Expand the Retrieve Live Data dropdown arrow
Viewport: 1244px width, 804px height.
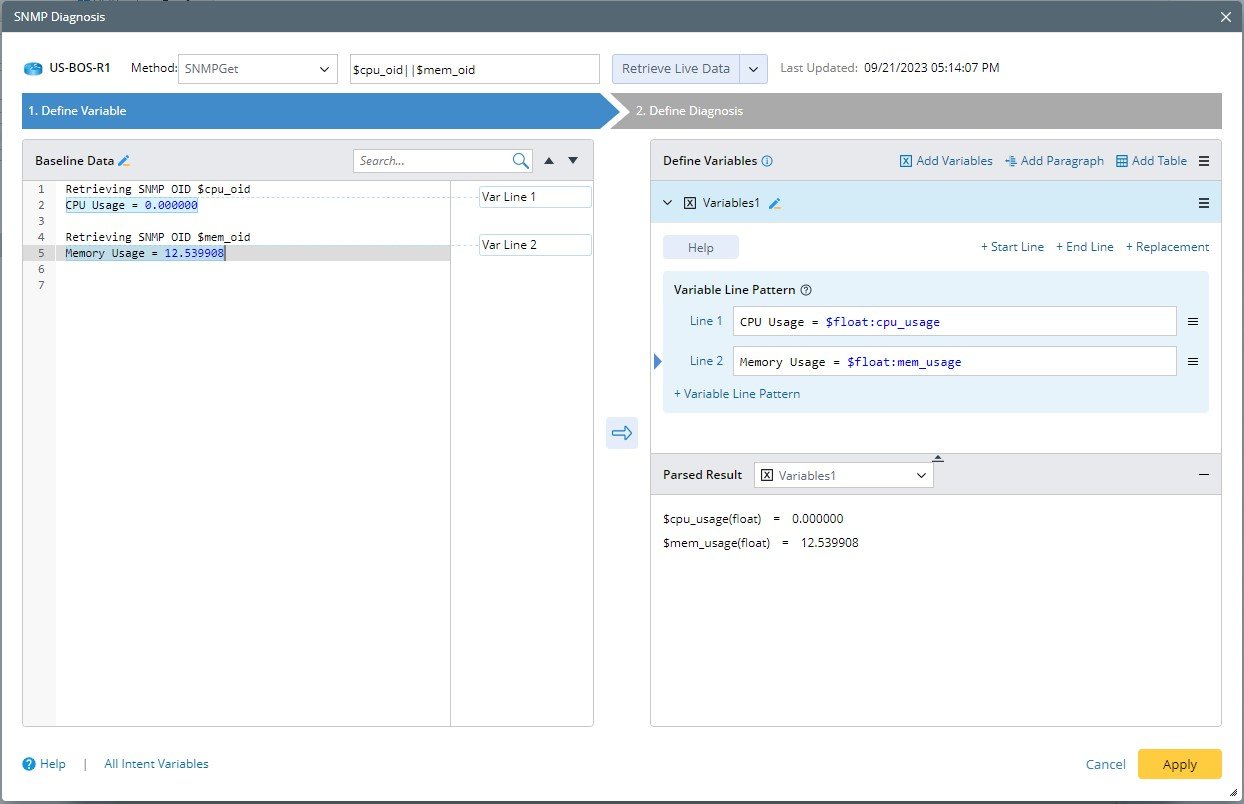coord(753,69)
